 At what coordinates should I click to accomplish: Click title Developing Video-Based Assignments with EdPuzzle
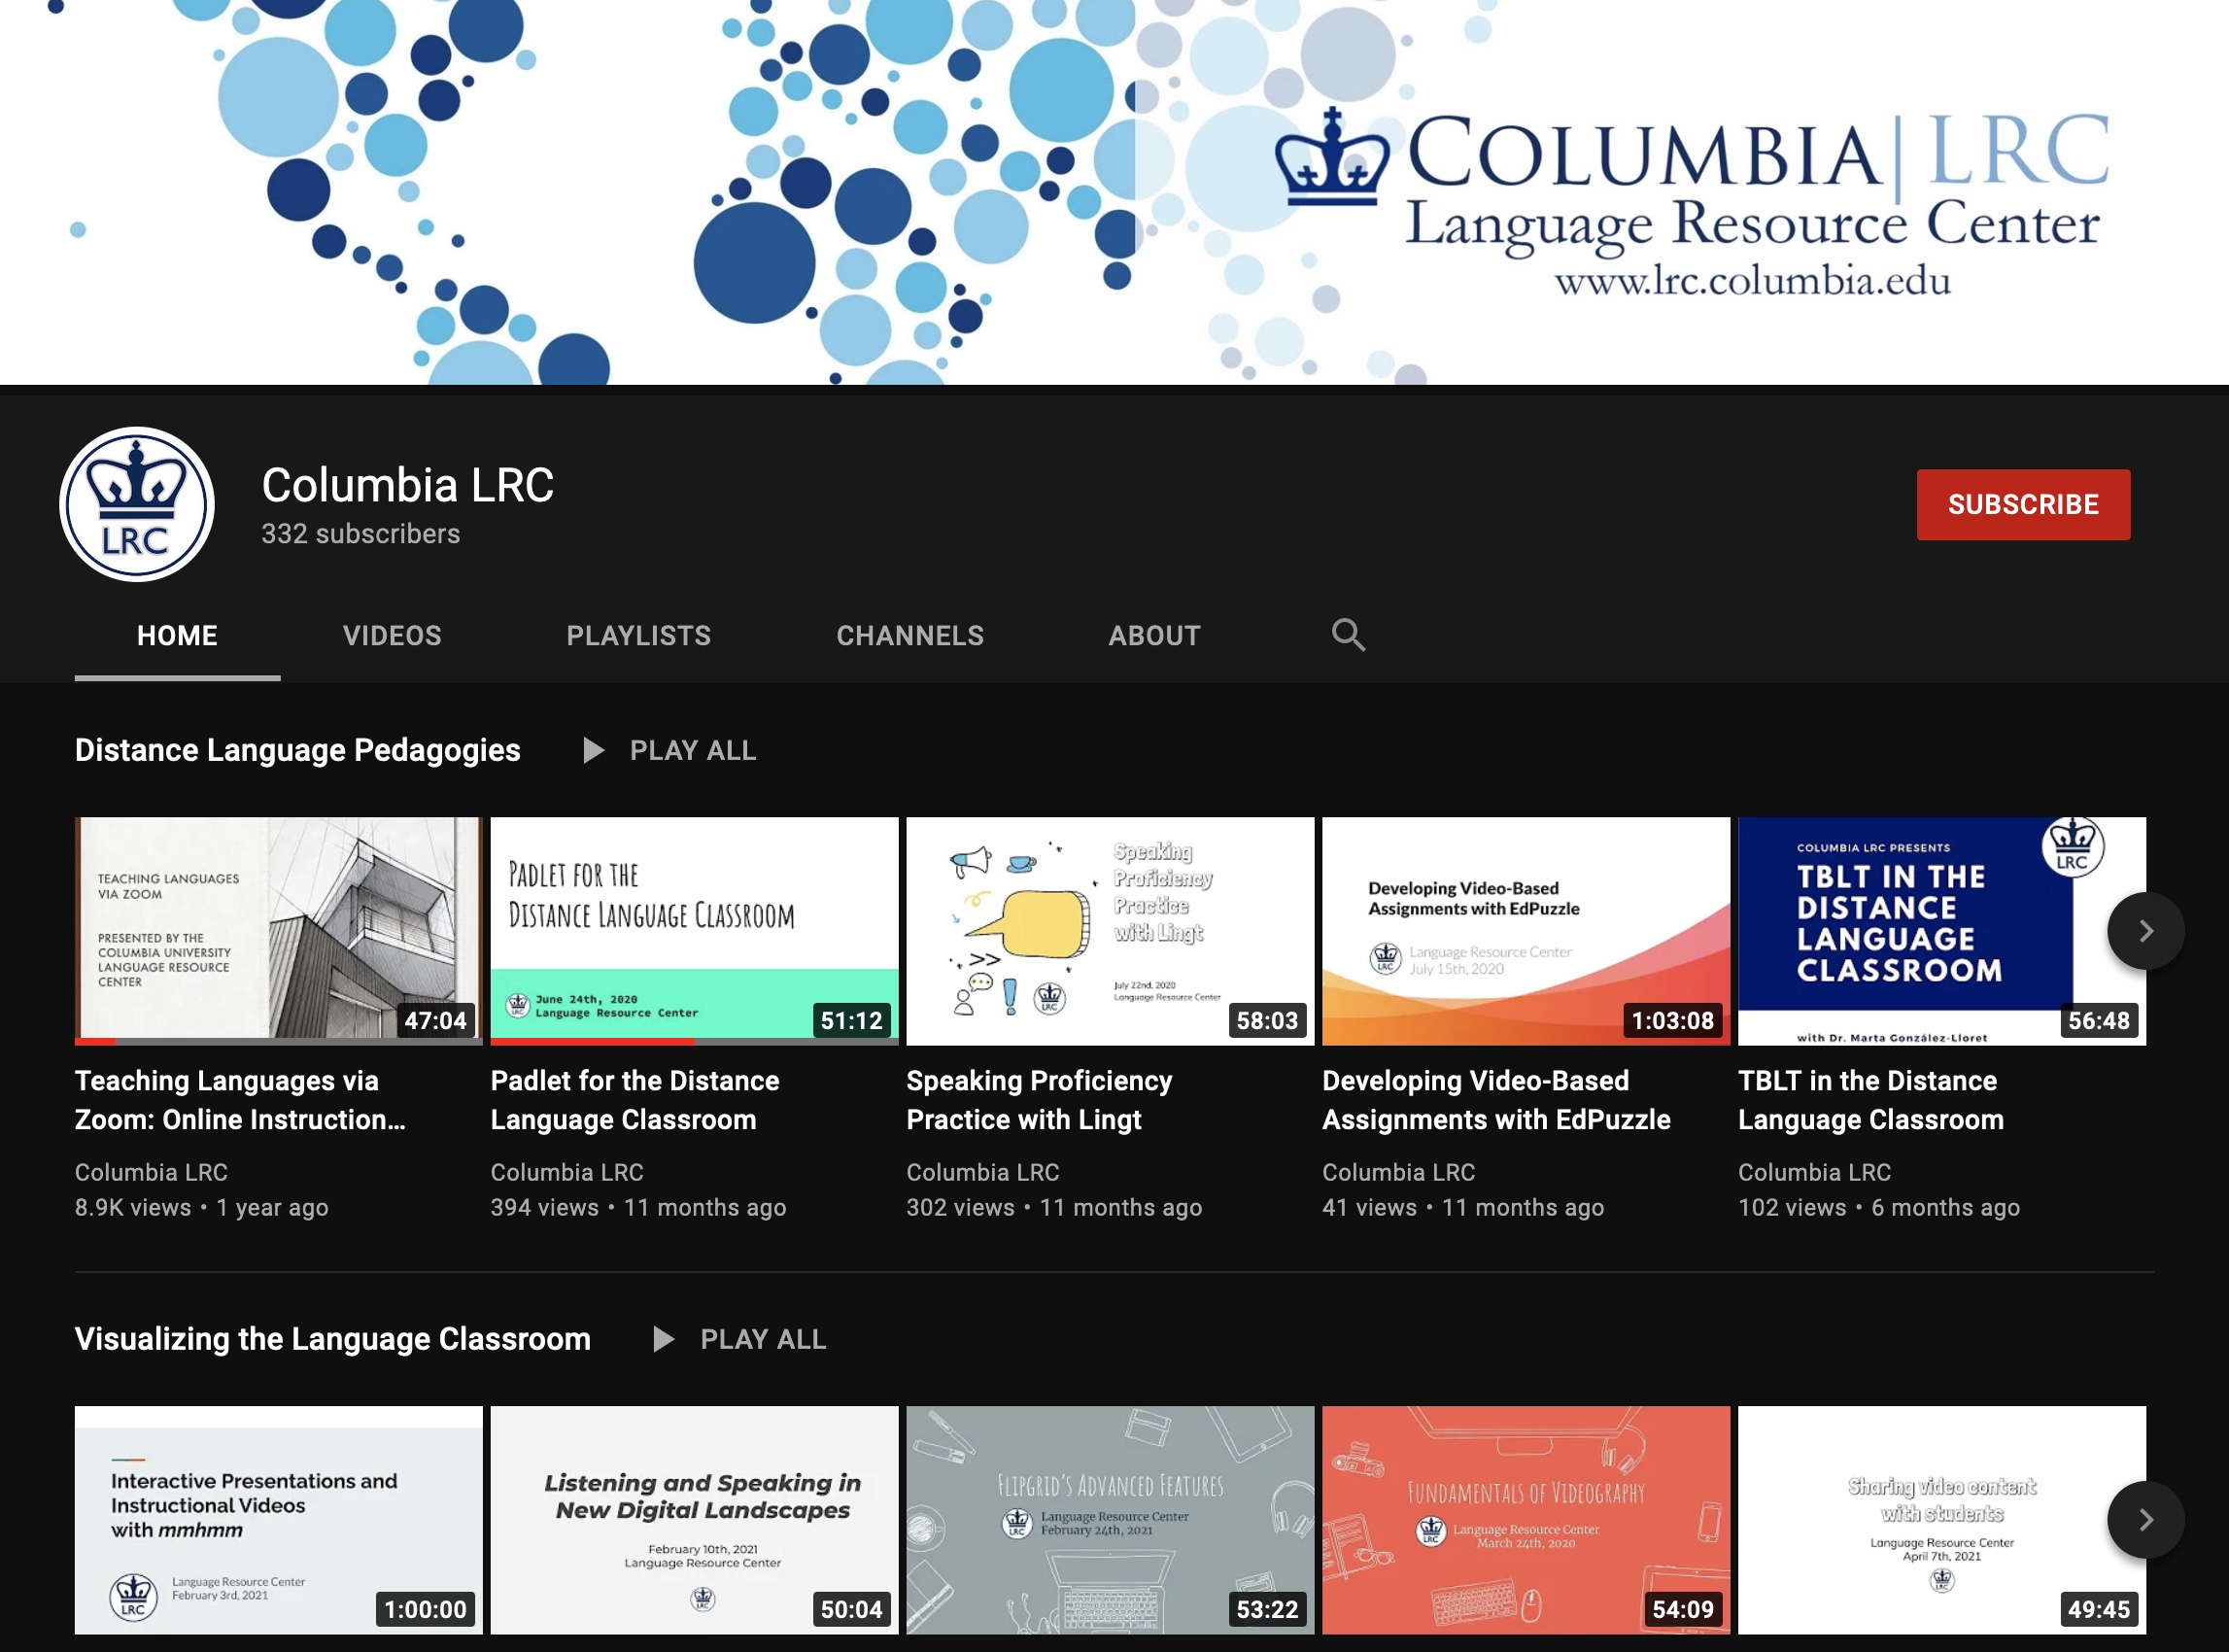(1496, 1100)
